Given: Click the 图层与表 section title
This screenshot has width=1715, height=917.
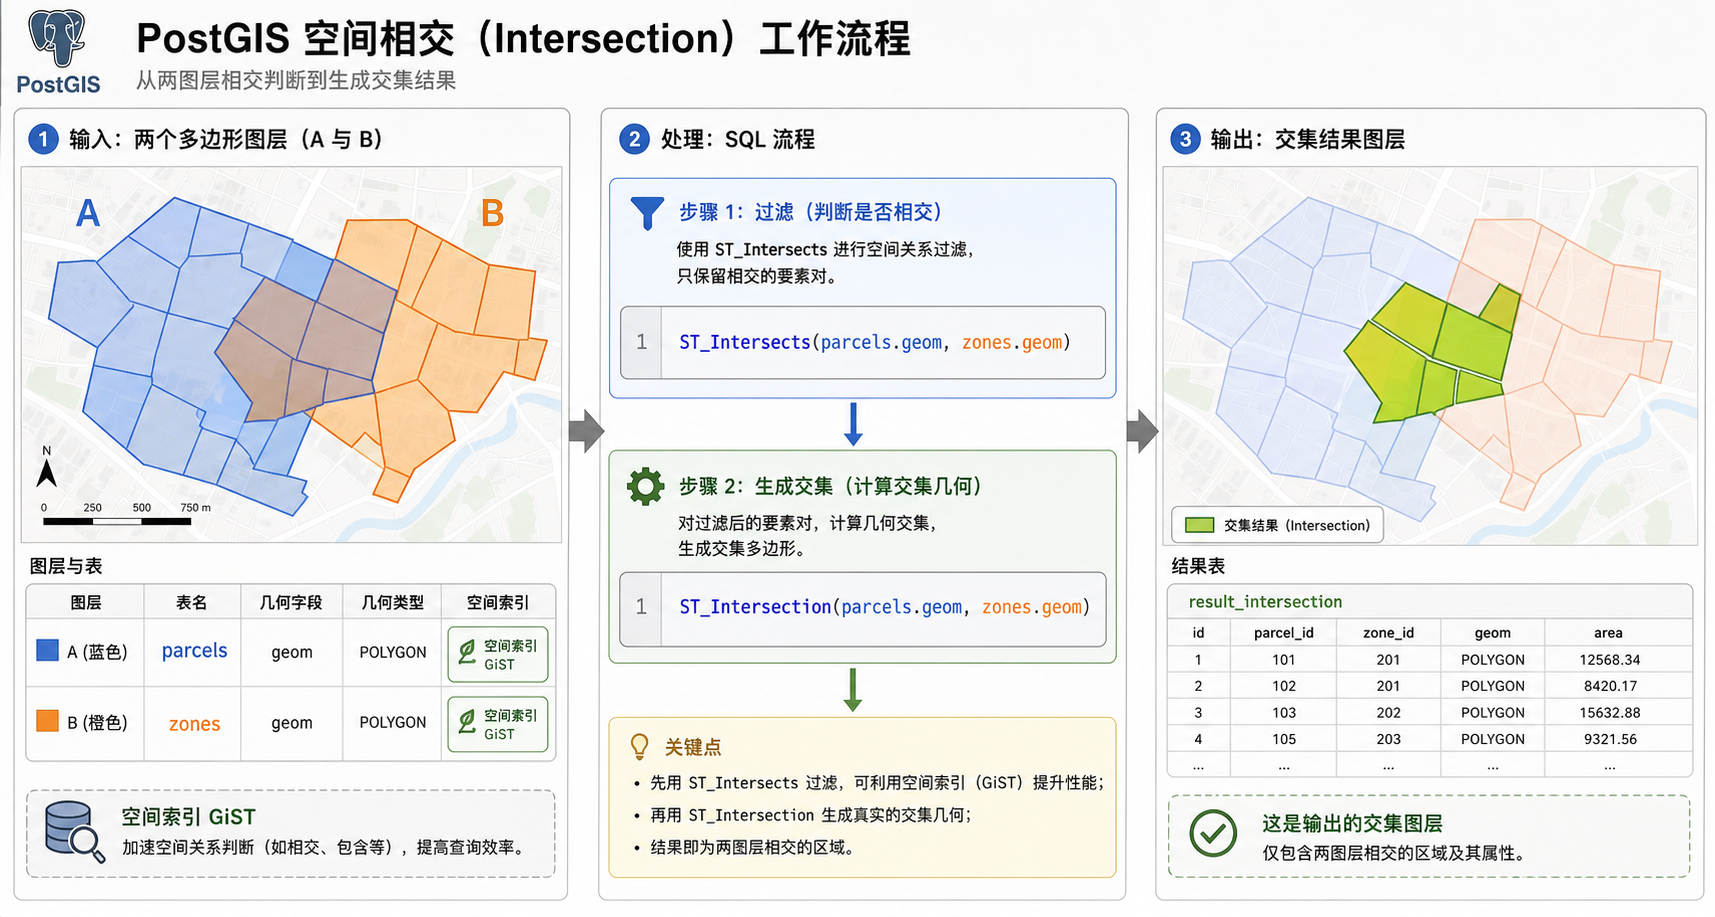Looking at the screenshot, I should pyautogui.click(x=66, y=566).
